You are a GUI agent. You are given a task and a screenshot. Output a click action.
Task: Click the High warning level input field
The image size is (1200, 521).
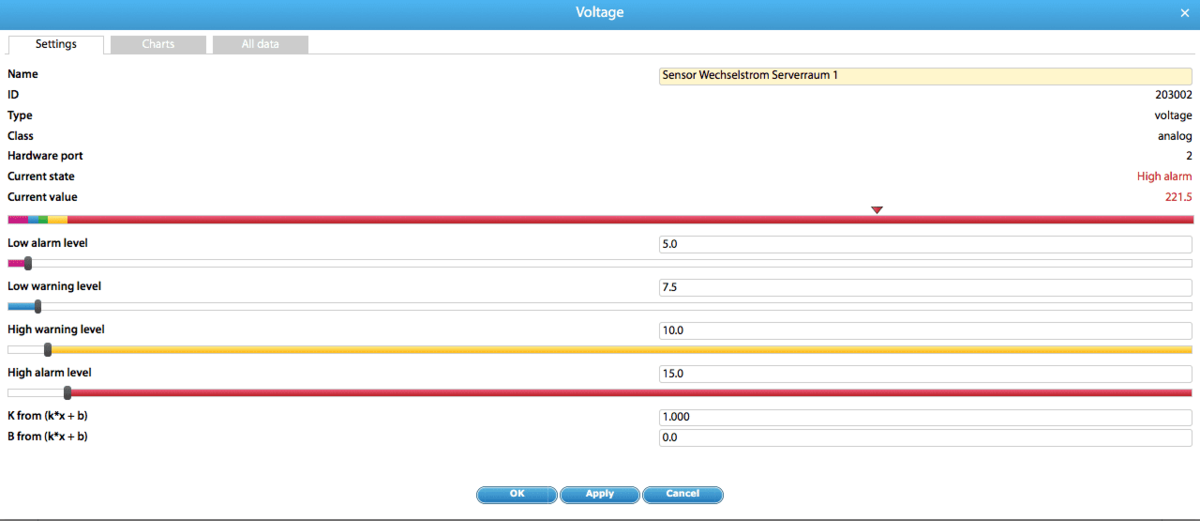coord(924,331)
